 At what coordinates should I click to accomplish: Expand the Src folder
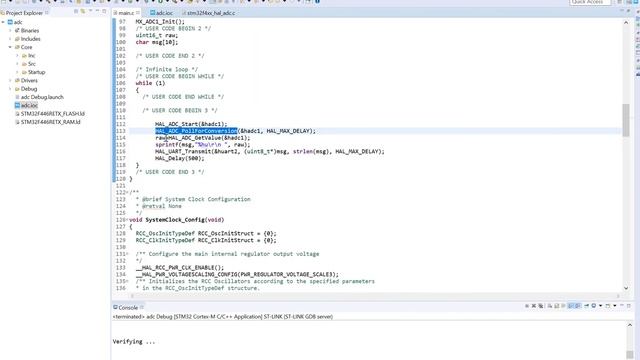click(x=17, y=64)
